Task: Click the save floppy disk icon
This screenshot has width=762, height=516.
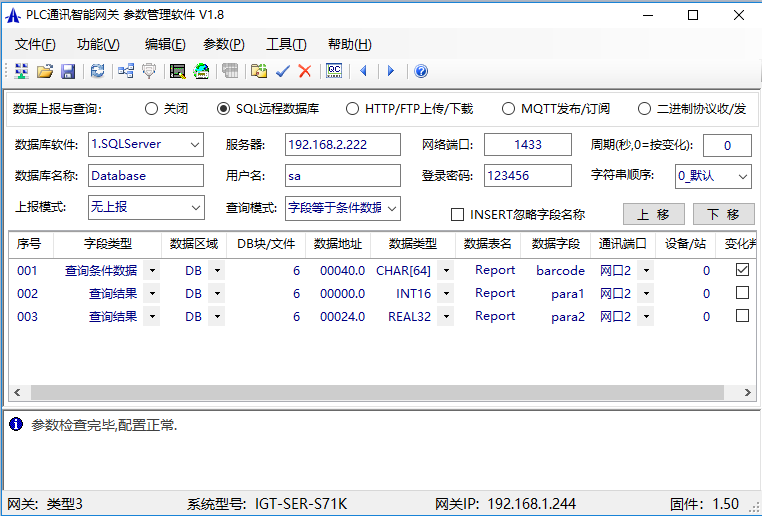Action: click(x=68, y=71)
